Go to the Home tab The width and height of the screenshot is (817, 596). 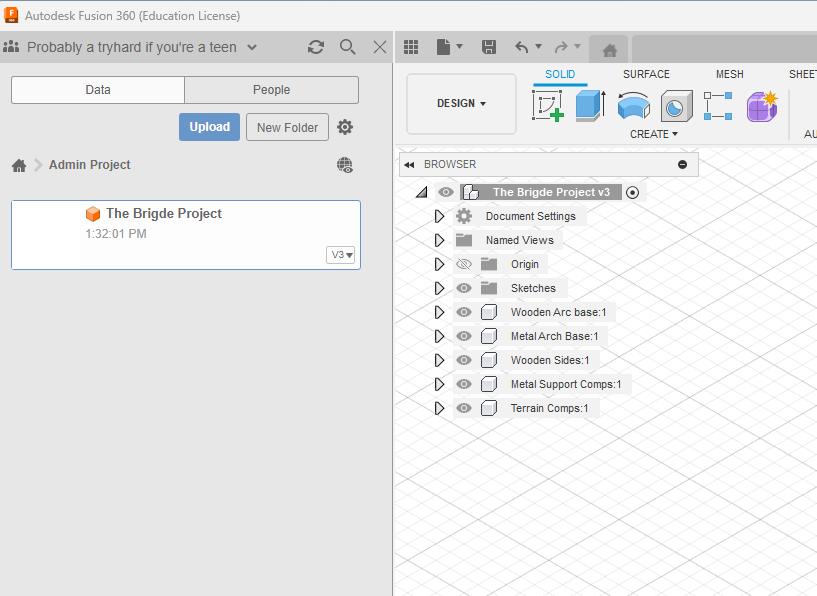pos(610,51)
